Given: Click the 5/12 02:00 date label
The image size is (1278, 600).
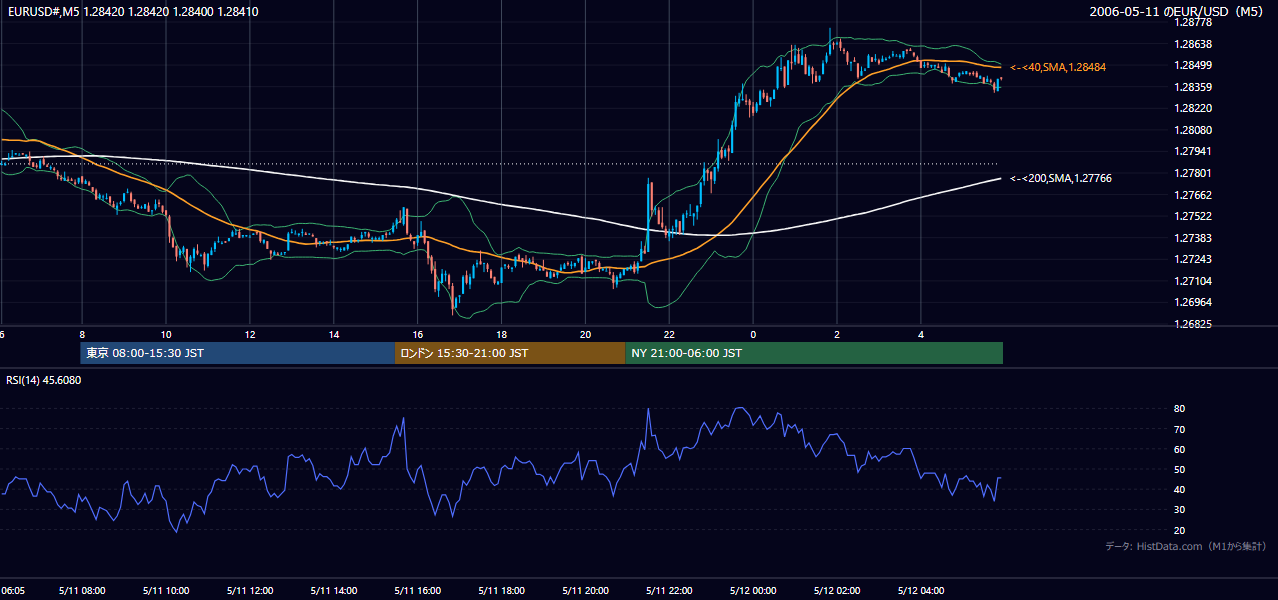Looking at the screenshot, I should (x=838, y=590).
